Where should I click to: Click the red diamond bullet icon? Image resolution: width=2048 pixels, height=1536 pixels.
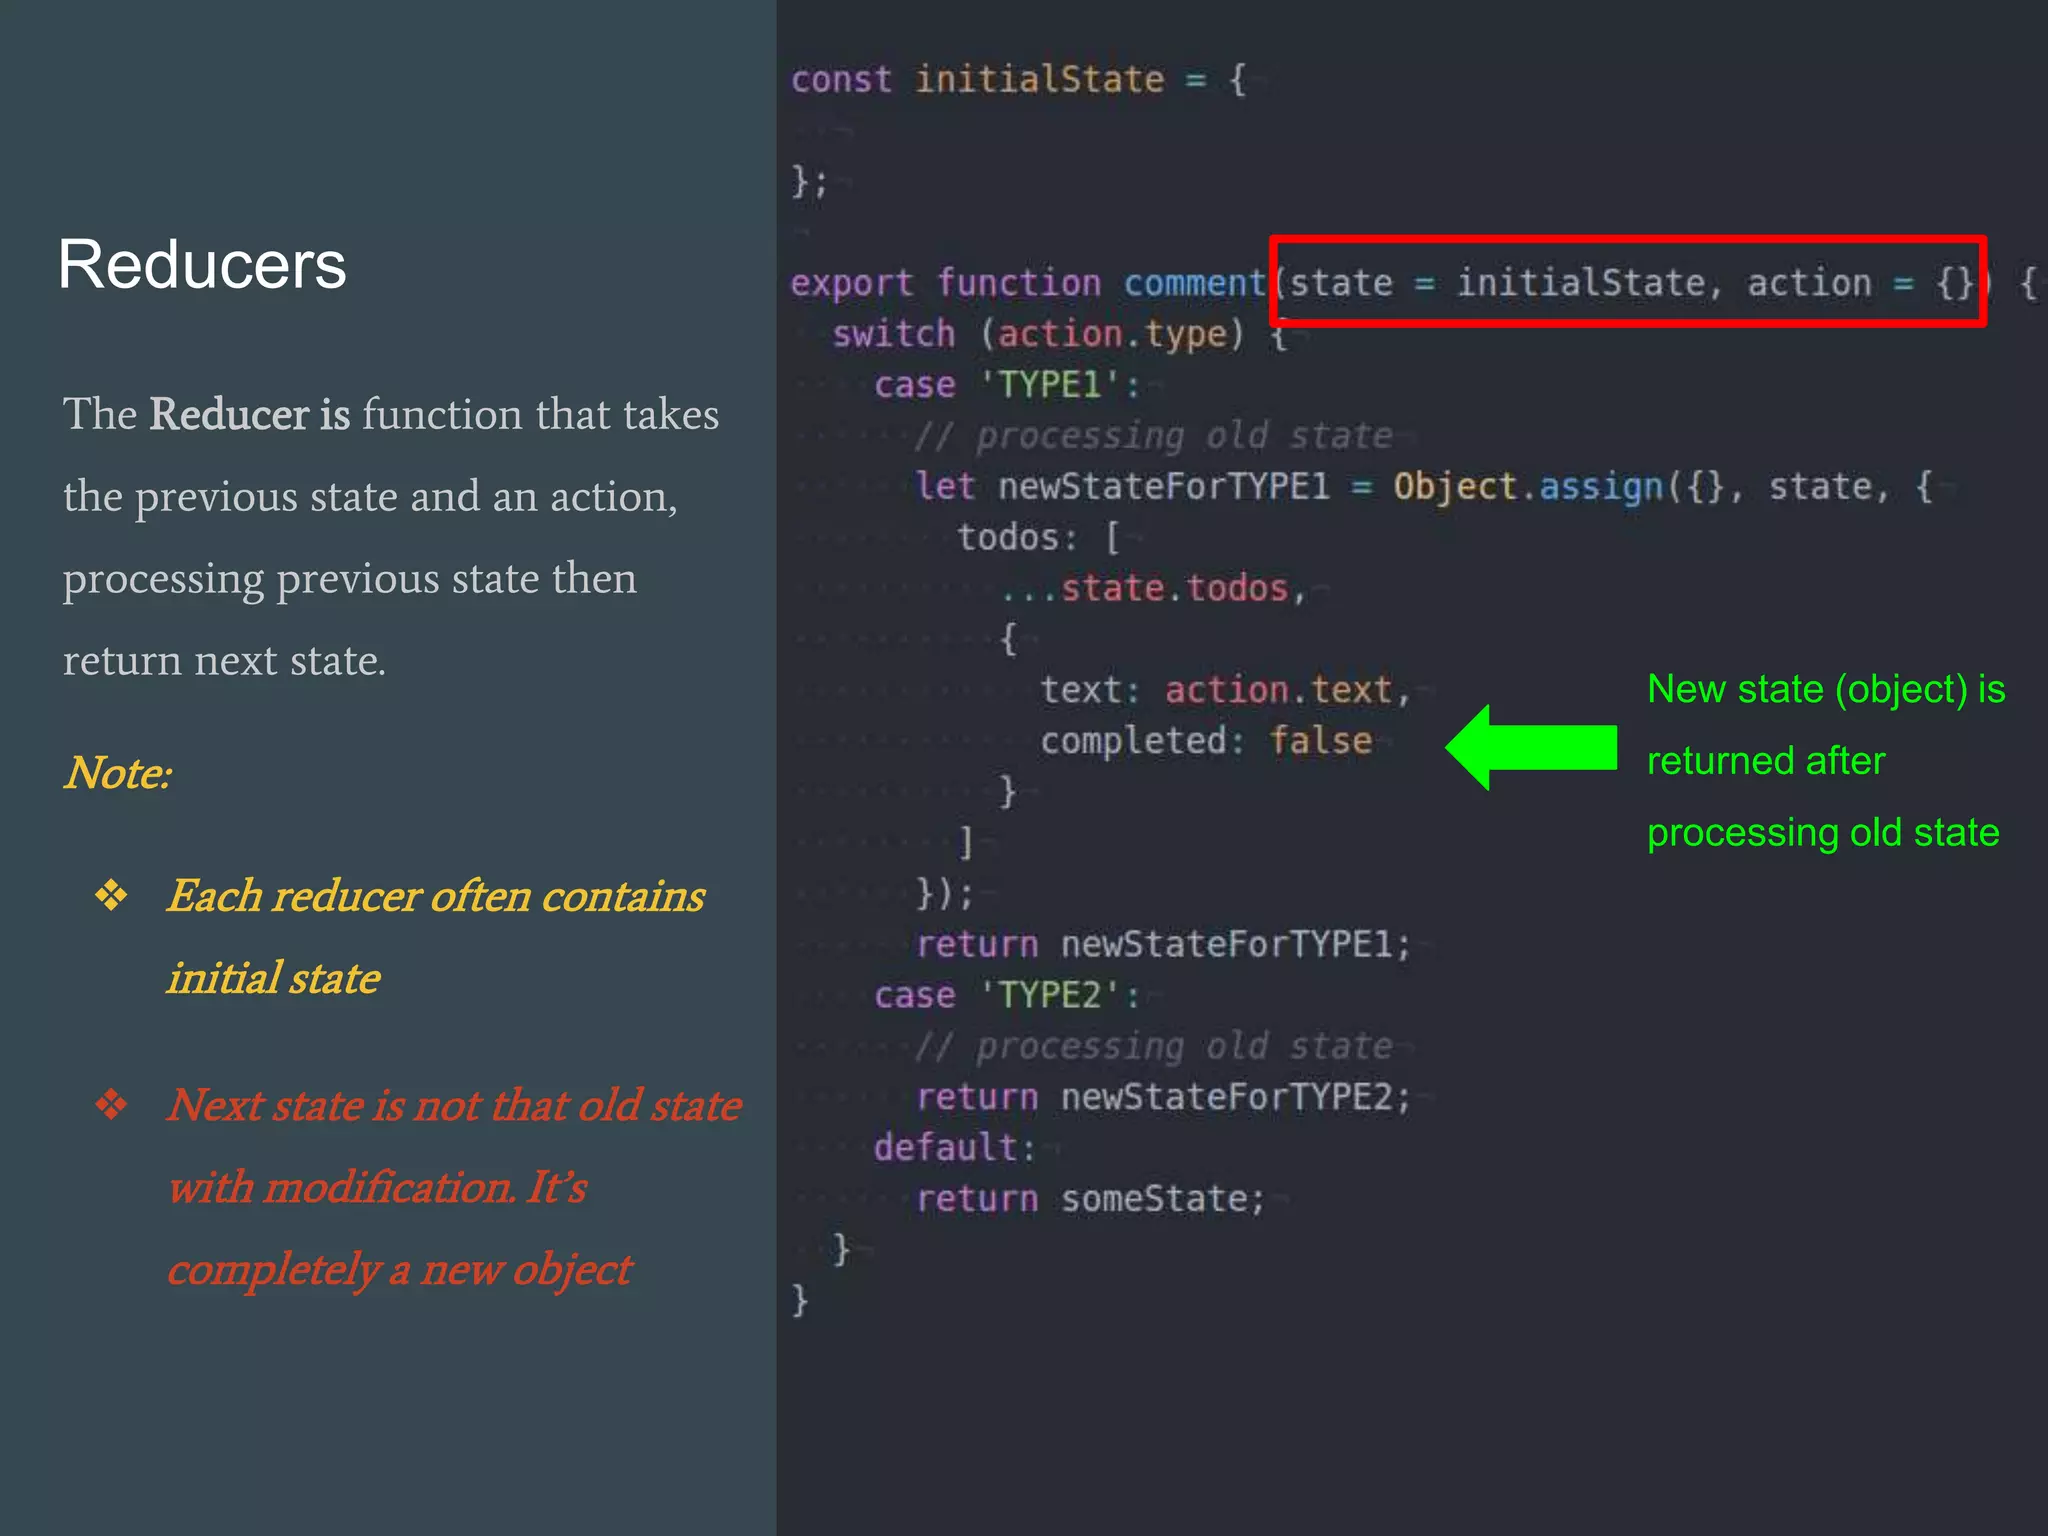coord(111,1104)
